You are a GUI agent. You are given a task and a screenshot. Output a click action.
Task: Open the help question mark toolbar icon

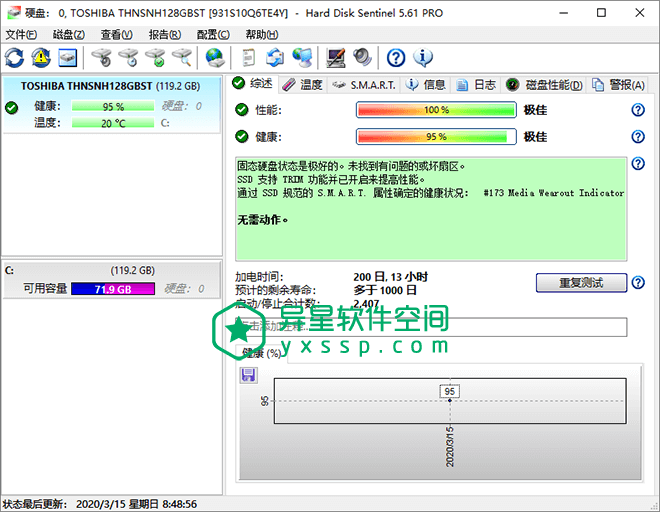point(396,58)
